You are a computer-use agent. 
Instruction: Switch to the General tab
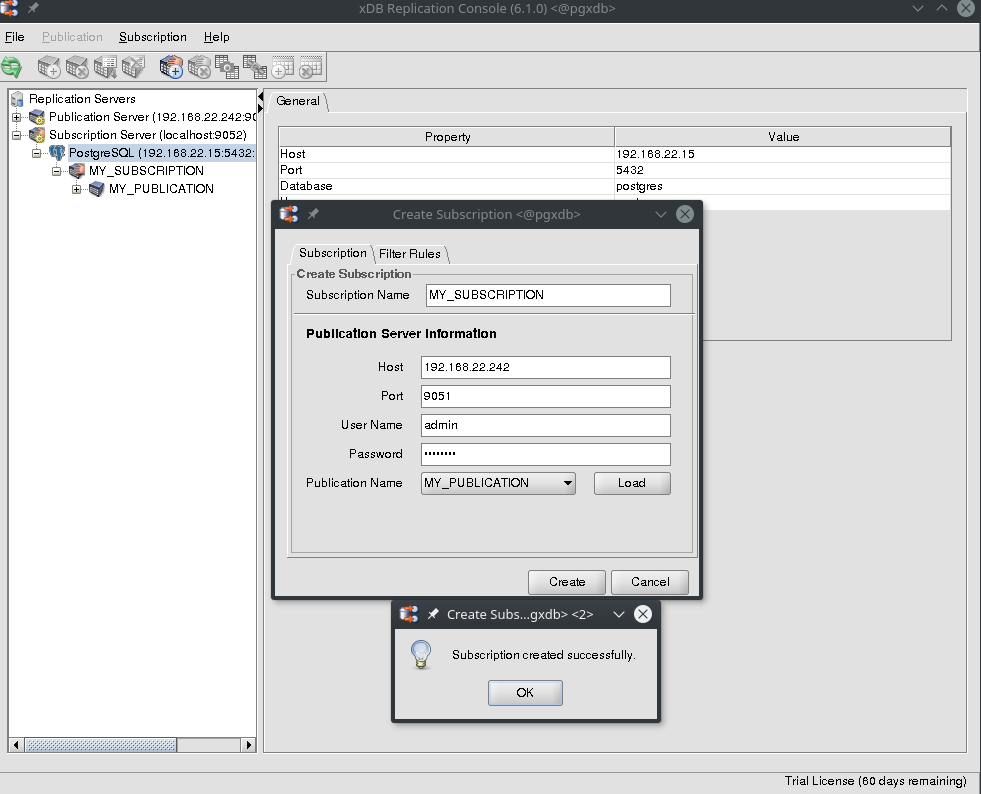tap(298, 101)
